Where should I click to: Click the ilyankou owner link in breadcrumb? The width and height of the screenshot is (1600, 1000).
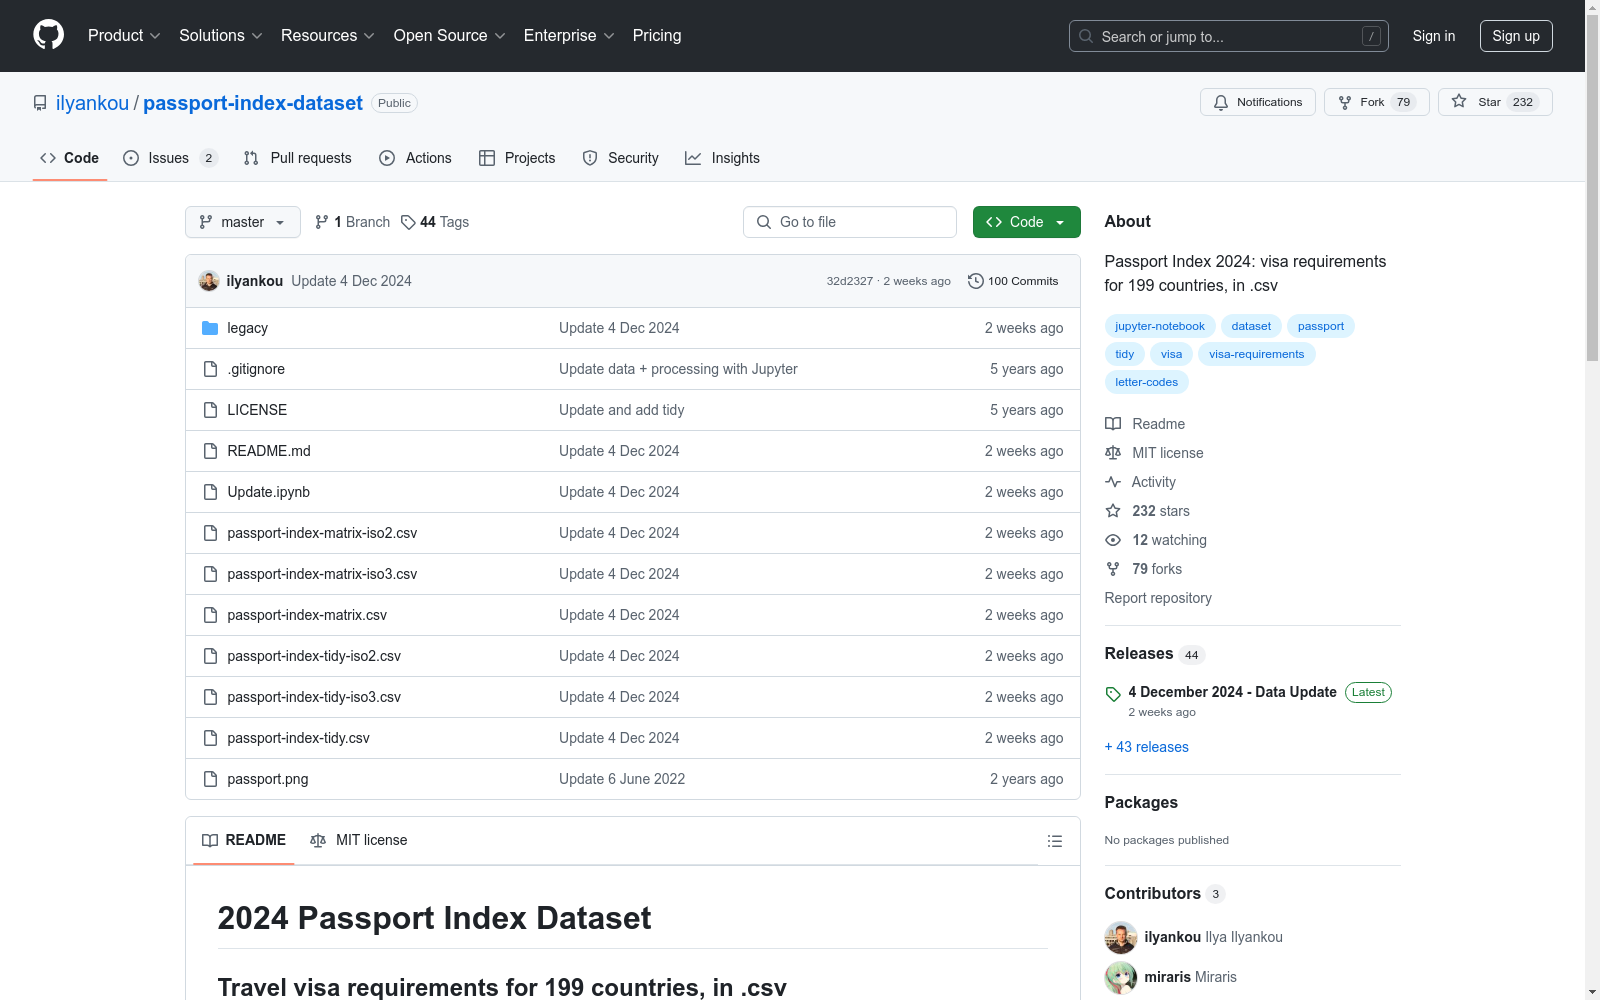(x=92, y=103)
